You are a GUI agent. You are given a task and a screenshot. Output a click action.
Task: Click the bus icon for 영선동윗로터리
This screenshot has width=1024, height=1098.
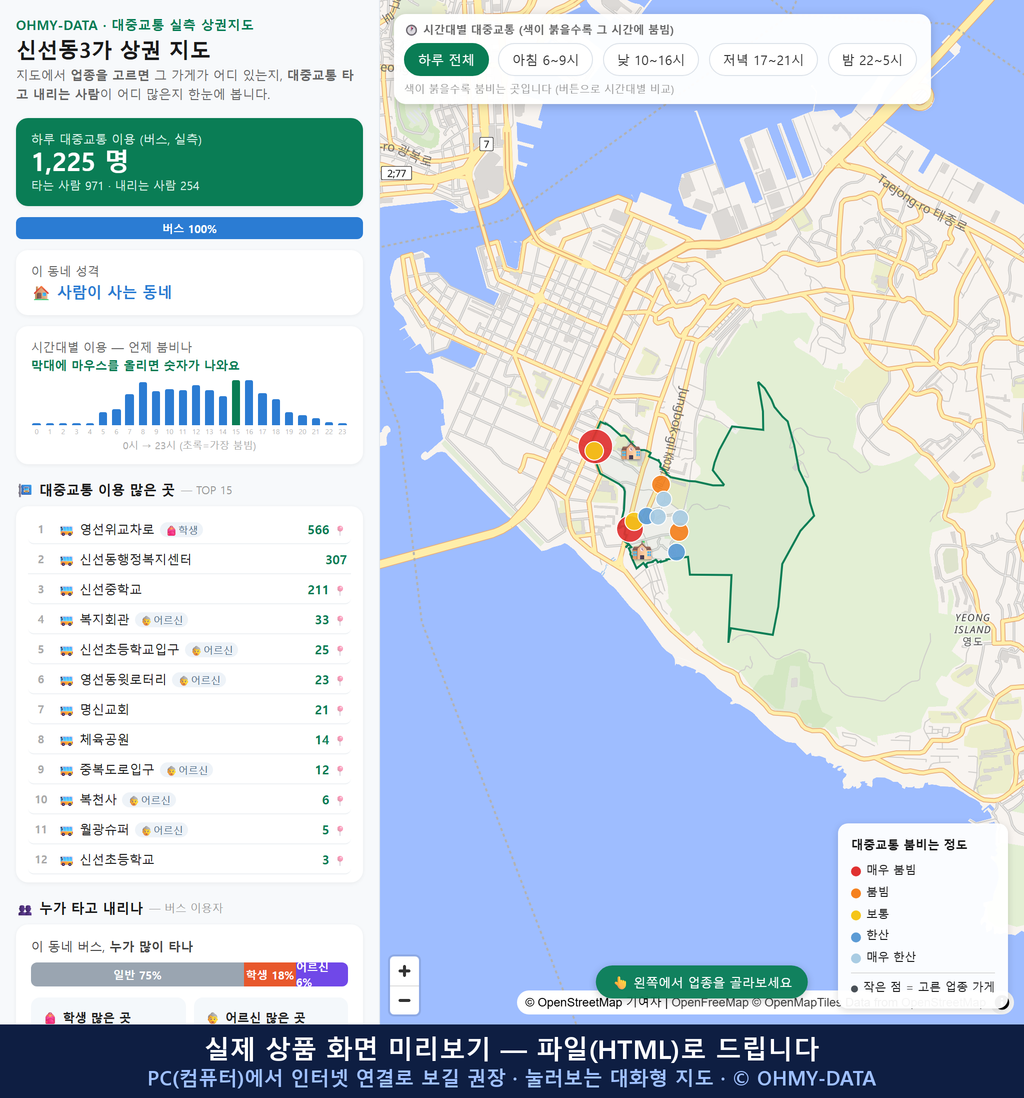coord(66,680)
